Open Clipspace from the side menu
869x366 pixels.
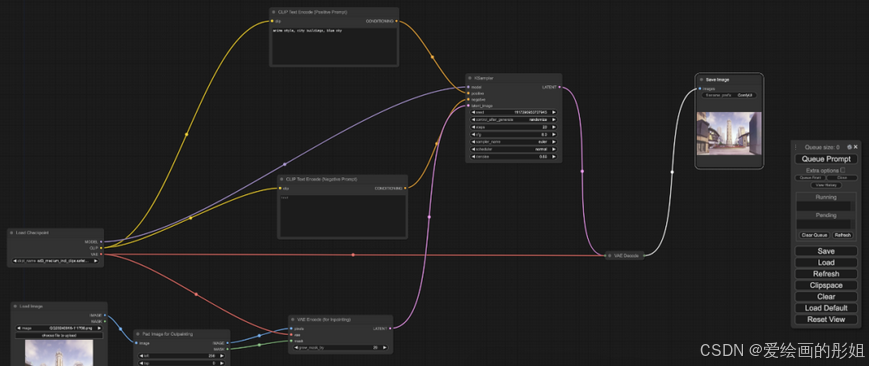click(x=826, y=286)
